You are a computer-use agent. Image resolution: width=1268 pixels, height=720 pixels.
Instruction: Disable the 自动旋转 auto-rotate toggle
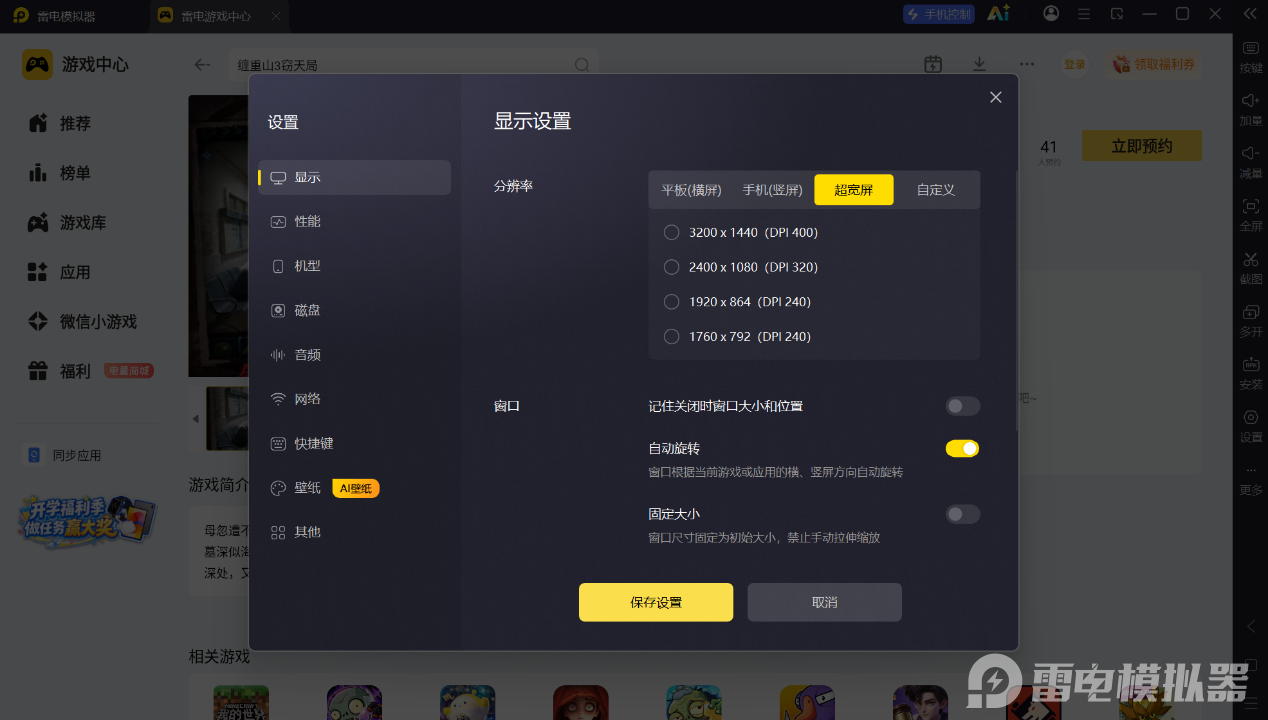[x=963, y=449]
